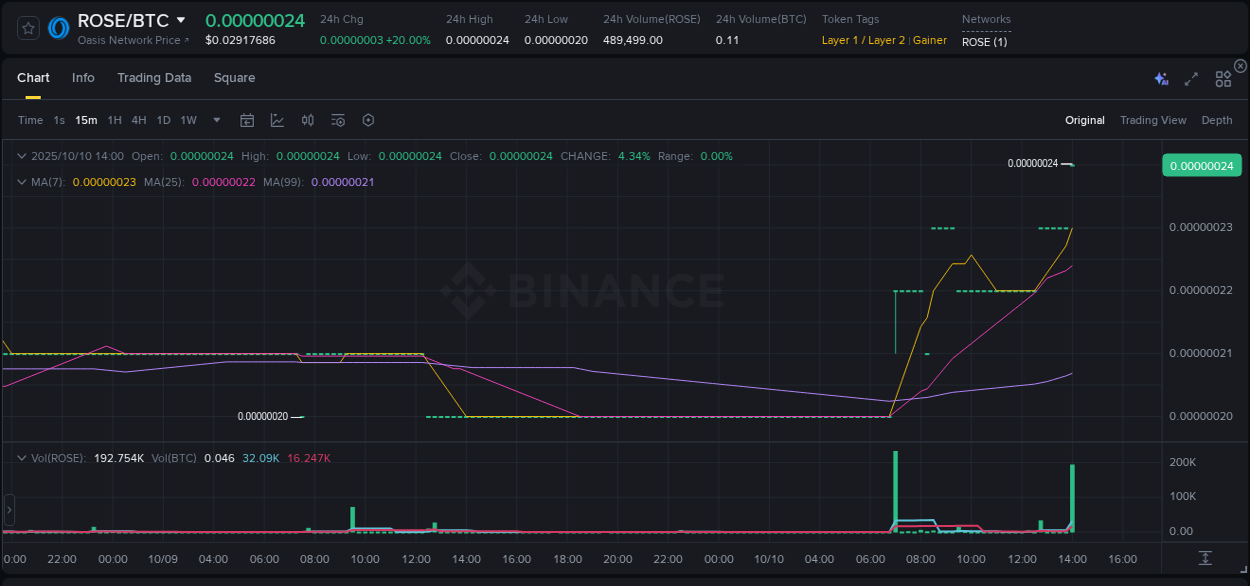Viewport: 1250px width, 586px height.
Task: Select the 1H timeframe
Action: pos(113,120)
